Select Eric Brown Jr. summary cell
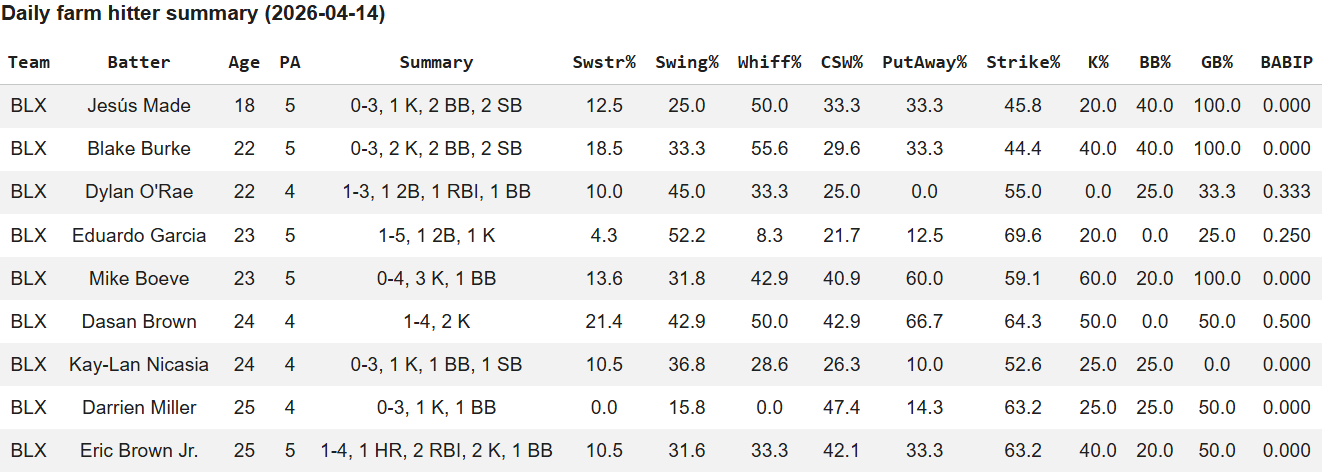The width and height of the screenshot is (1322, 472). click(436, 451)
